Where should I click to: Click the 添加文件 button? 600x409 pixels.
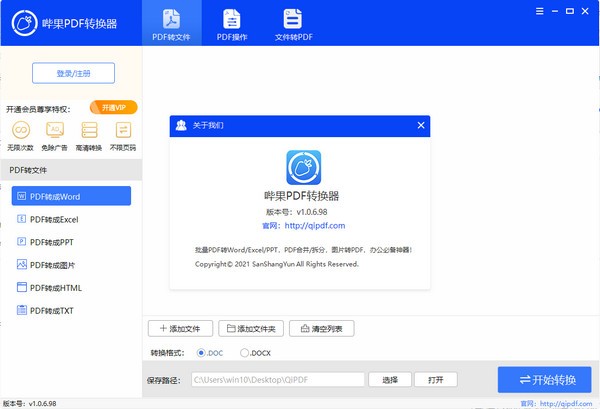point(180,328)
